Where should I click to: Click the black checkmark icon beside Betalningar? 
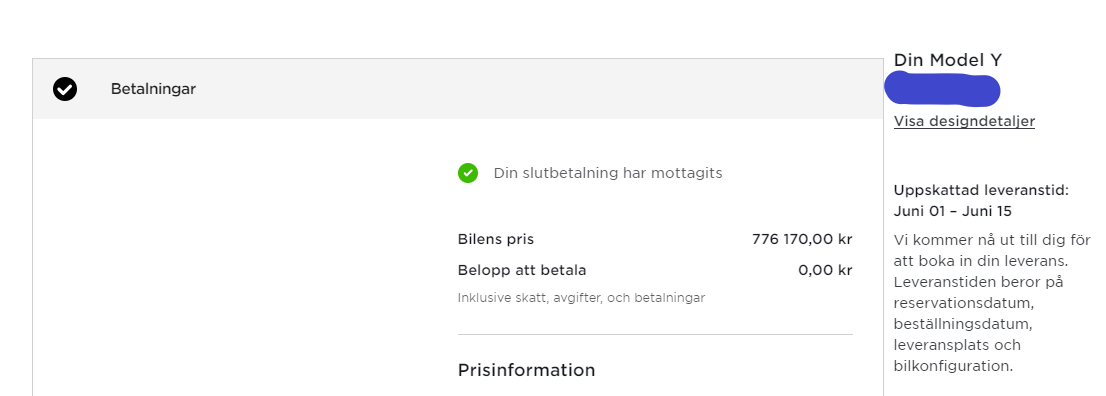pos(65,89)
